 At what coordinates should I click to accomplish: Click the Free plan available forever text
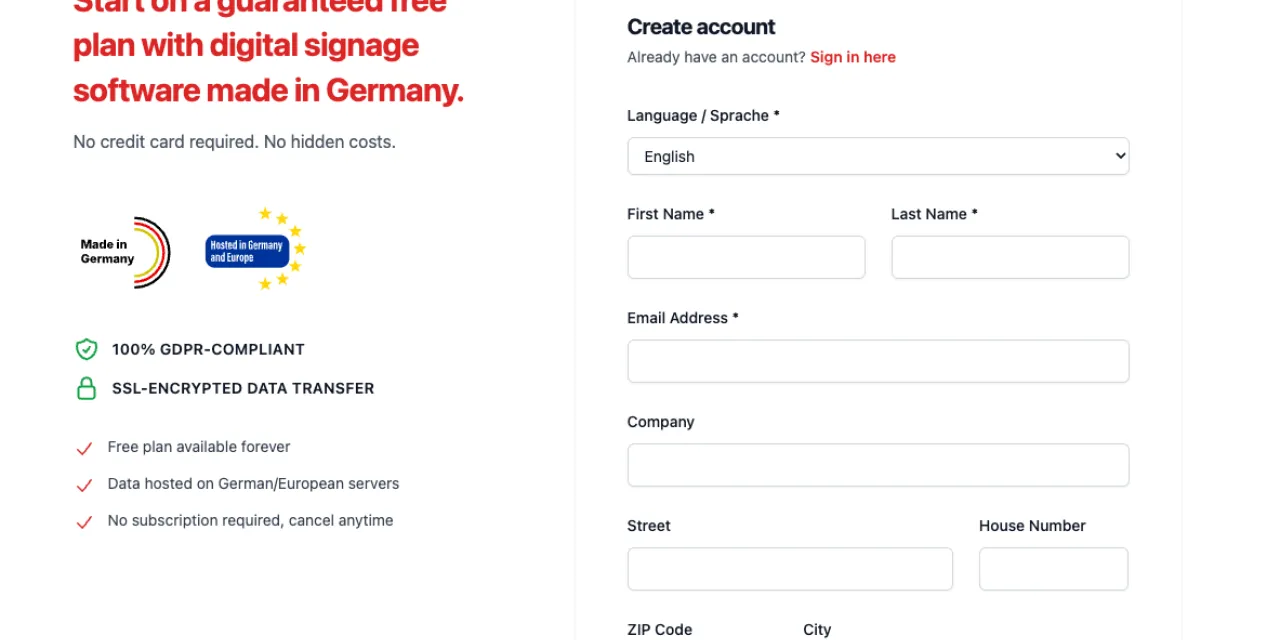[199, 447]
